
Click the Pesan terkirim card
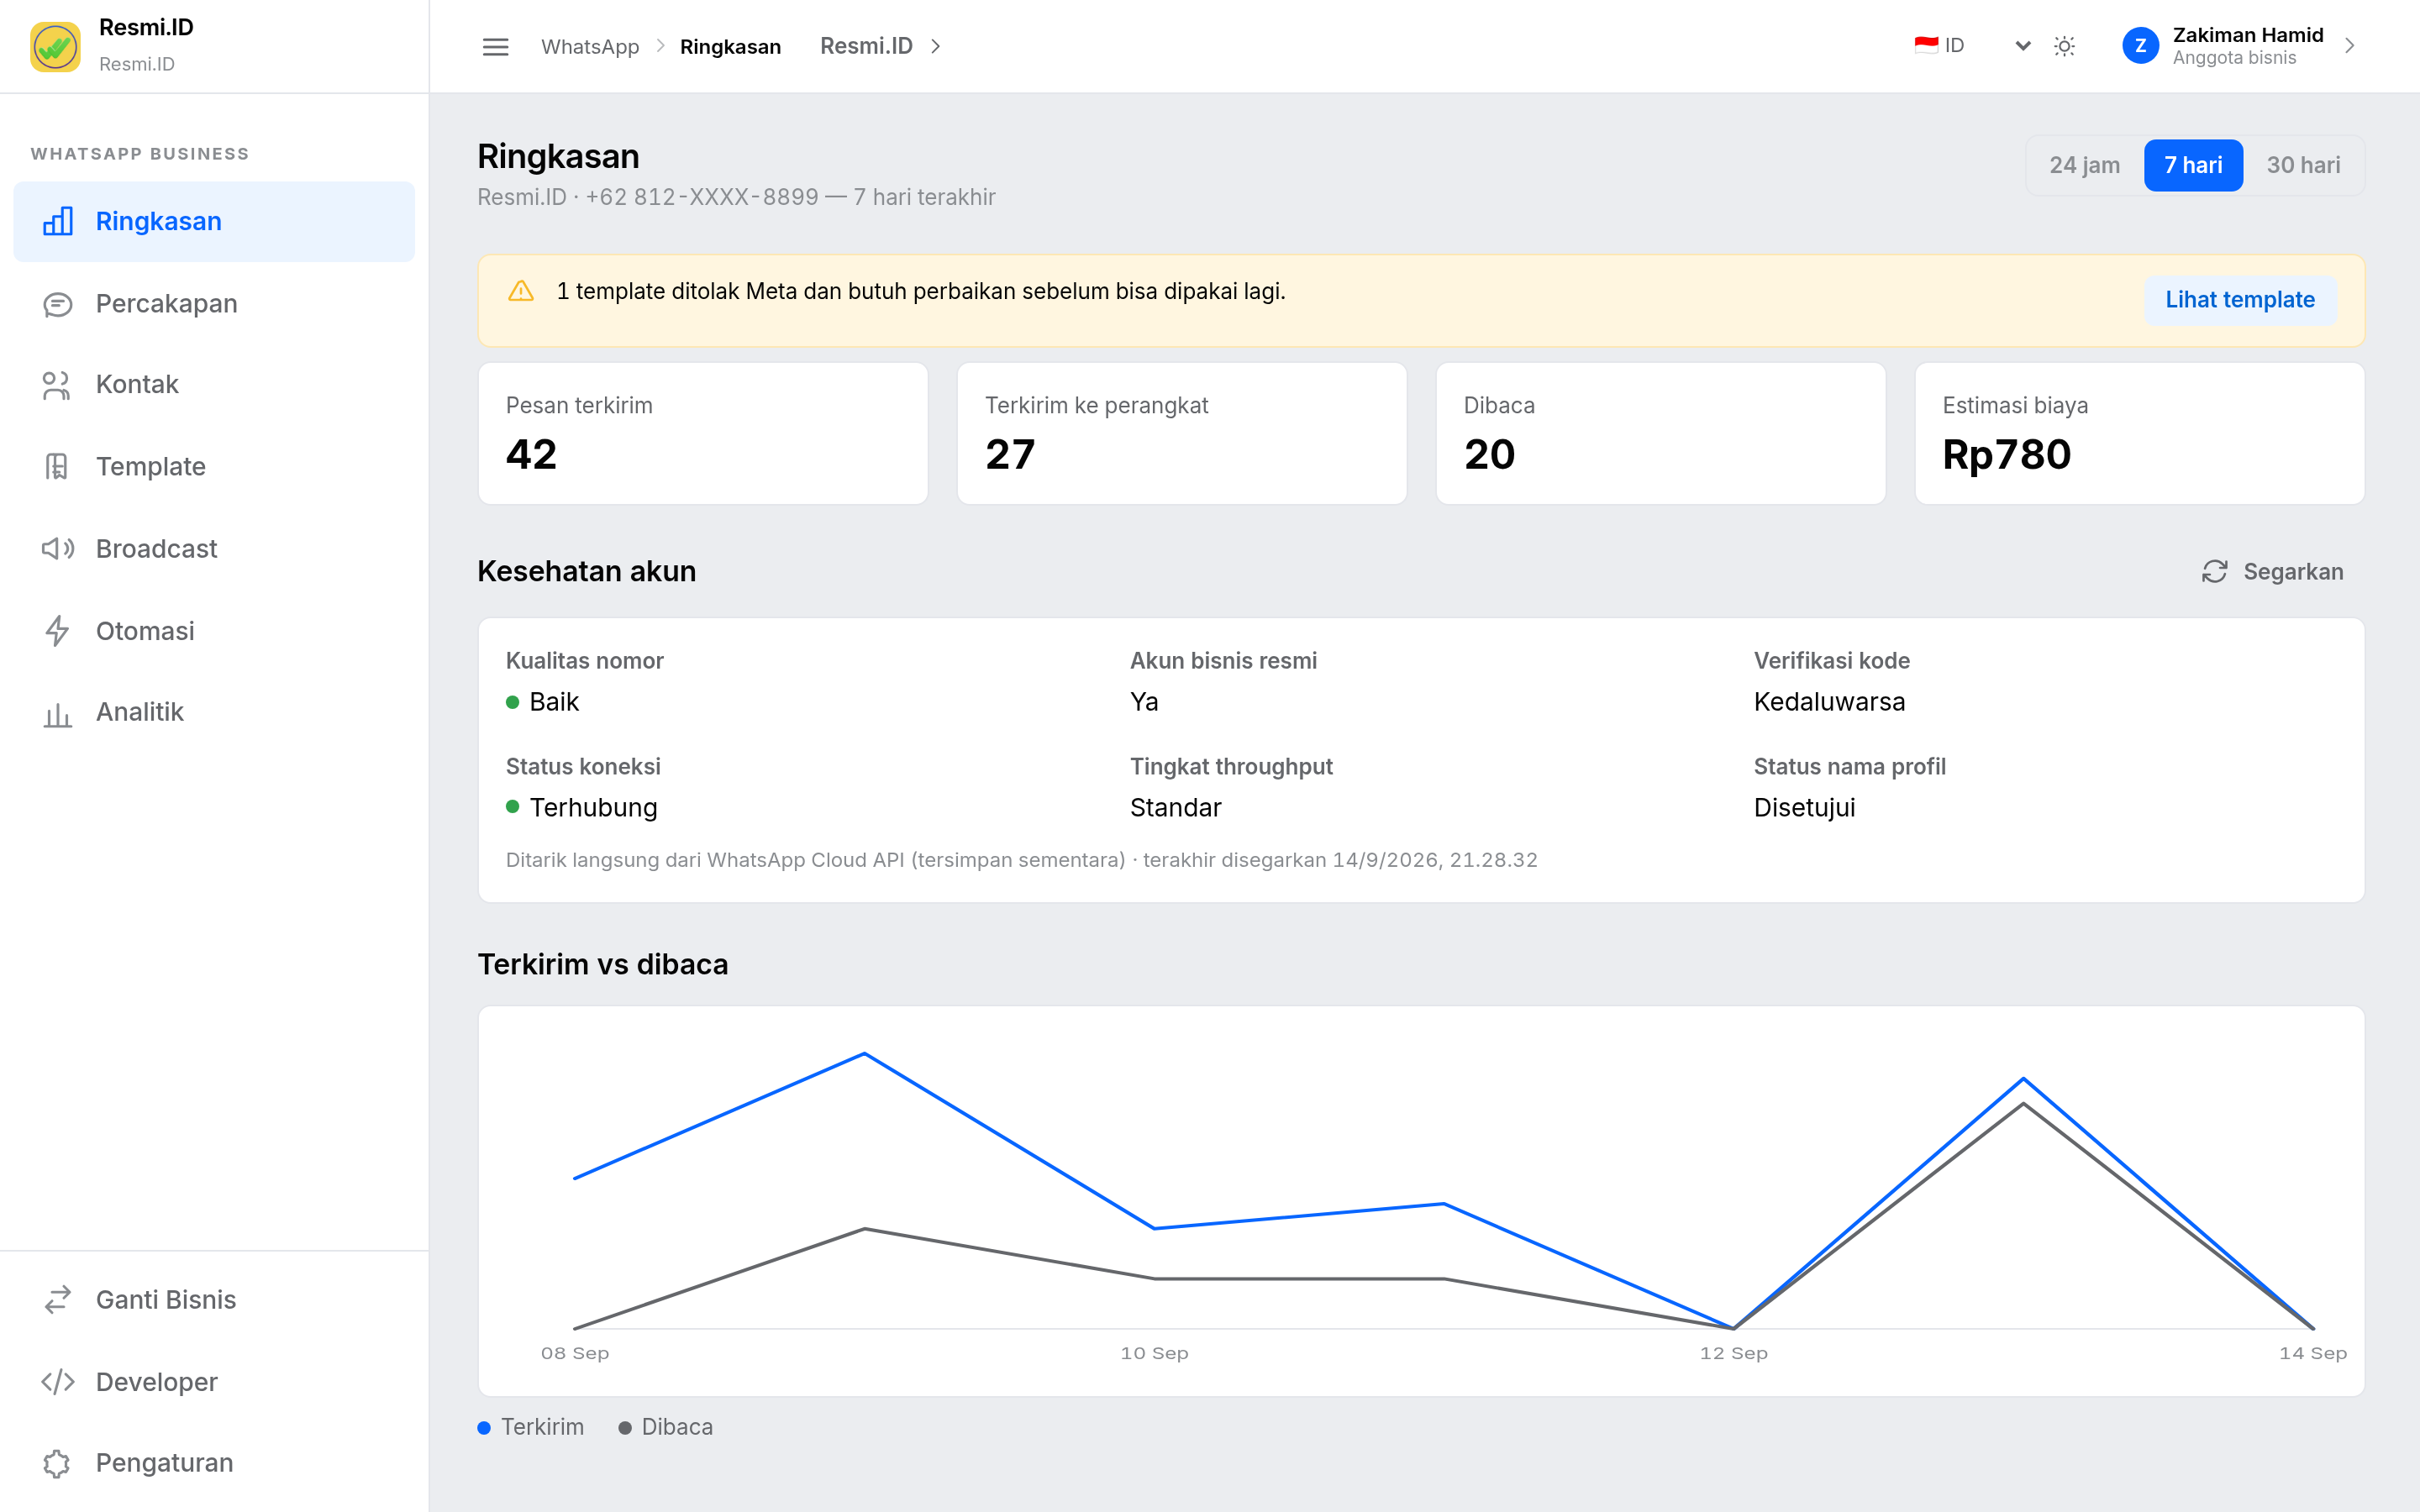[703, 433]
